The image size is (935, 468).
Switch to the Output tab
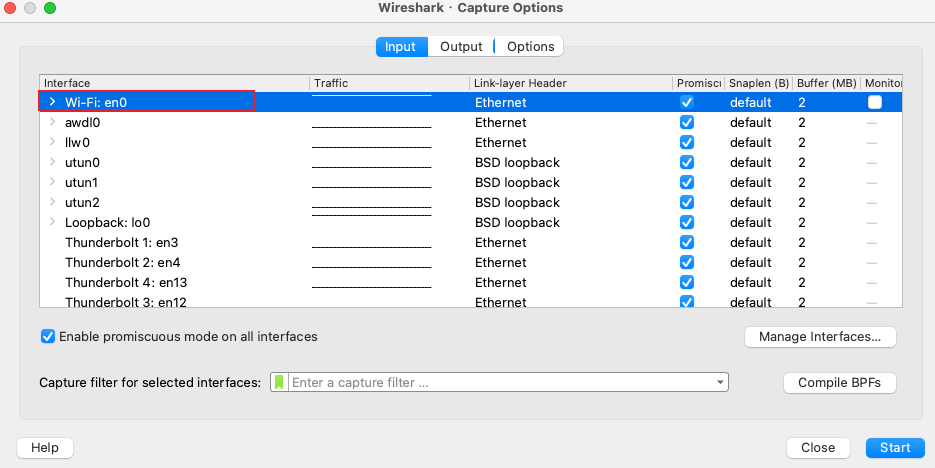click(461, 47)
